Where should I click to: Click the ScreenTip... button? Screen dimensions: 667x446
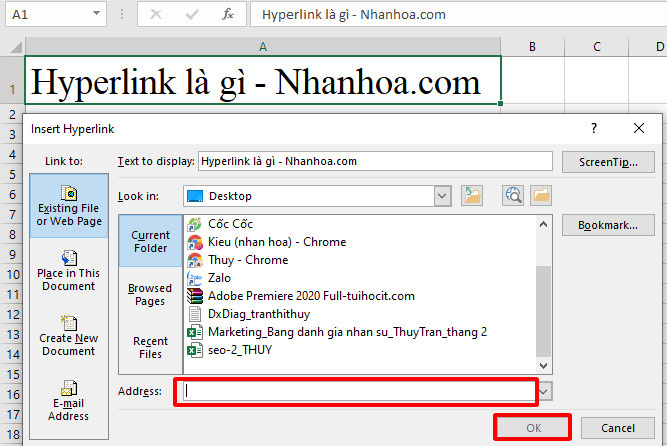608,162
